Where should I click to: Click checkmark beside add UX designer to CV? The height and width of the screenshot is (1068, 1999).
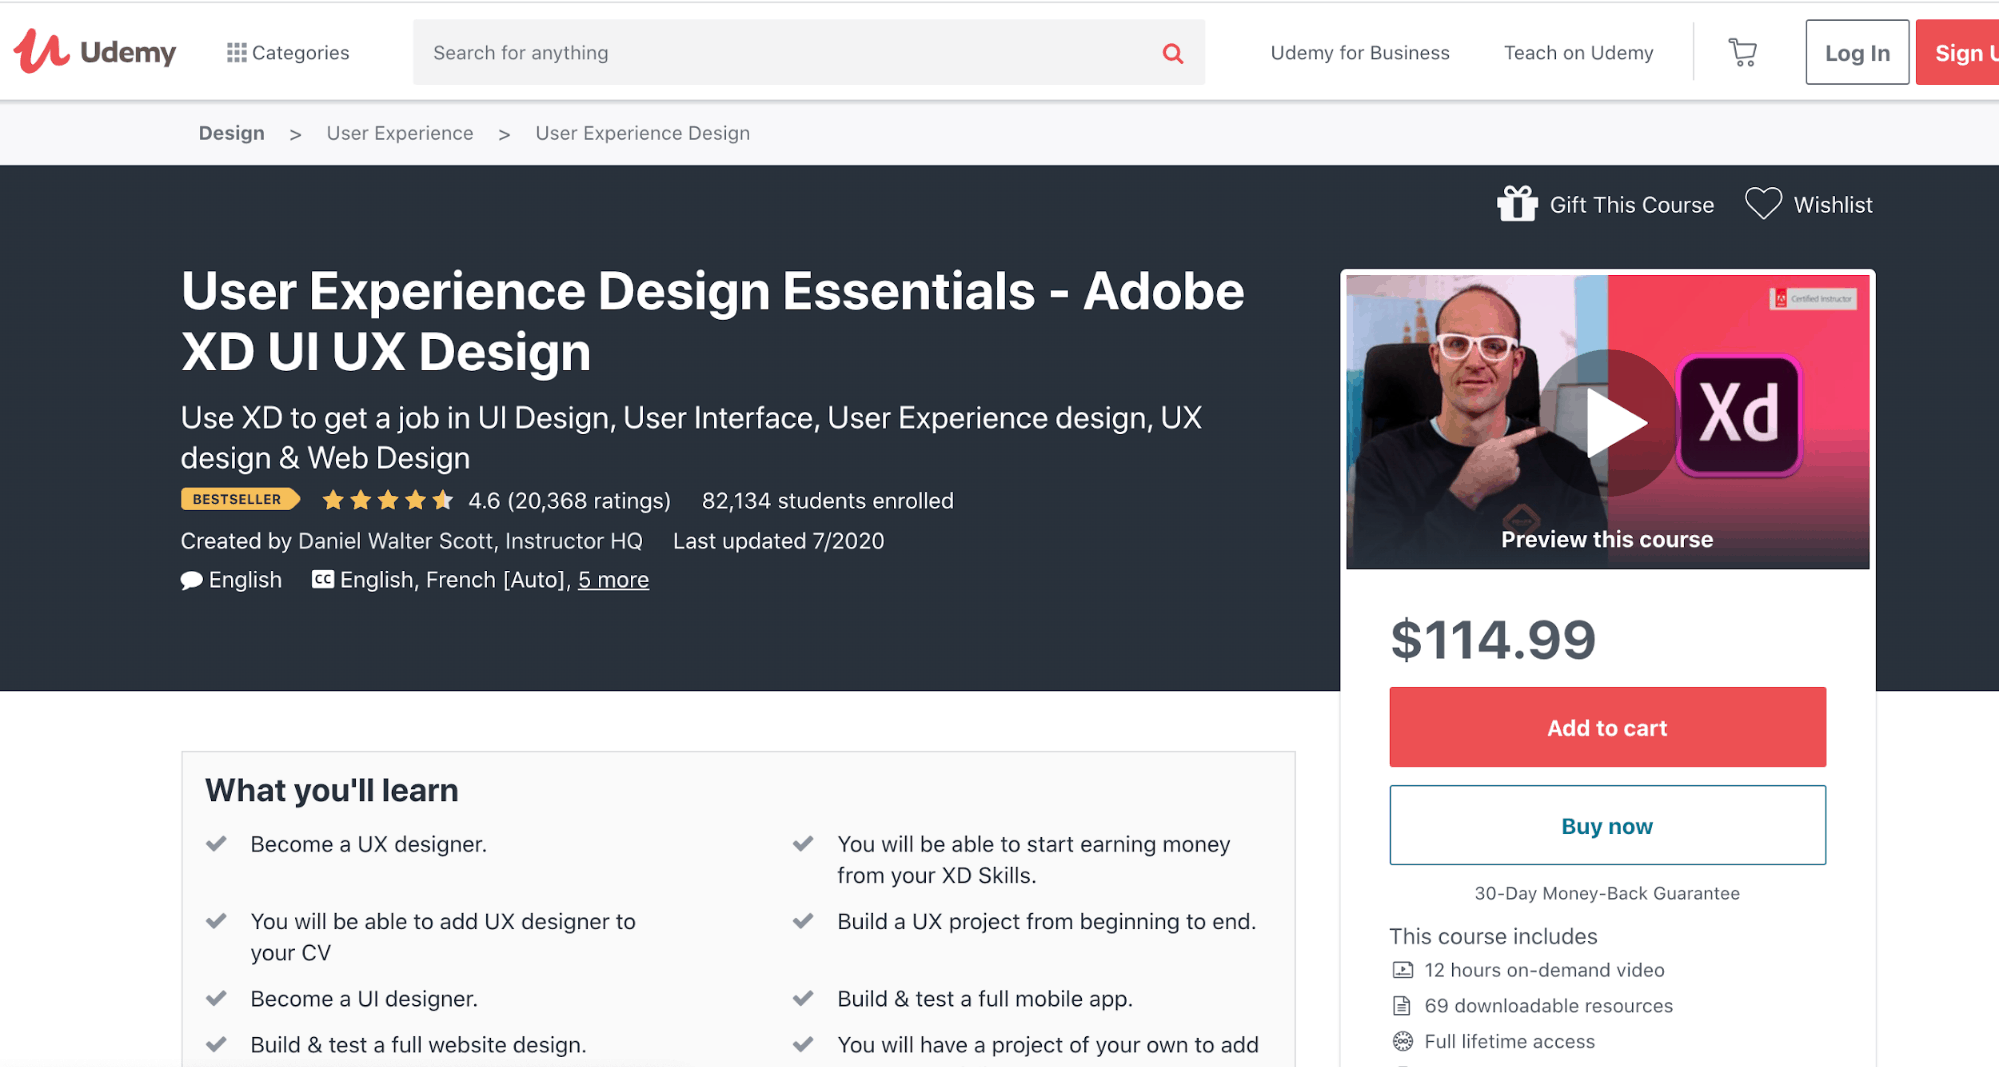216,921
